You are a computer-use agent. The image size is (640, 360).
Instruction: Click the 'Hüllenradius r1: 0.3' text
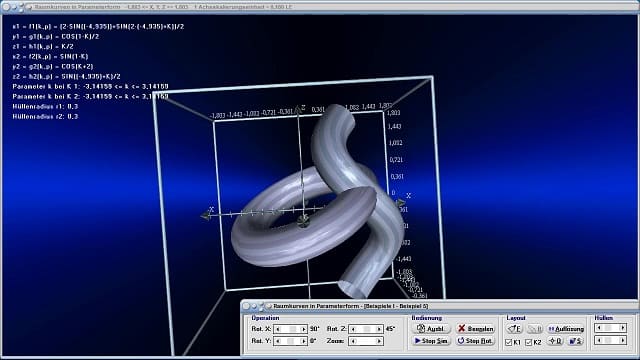[x=45, y=106]
